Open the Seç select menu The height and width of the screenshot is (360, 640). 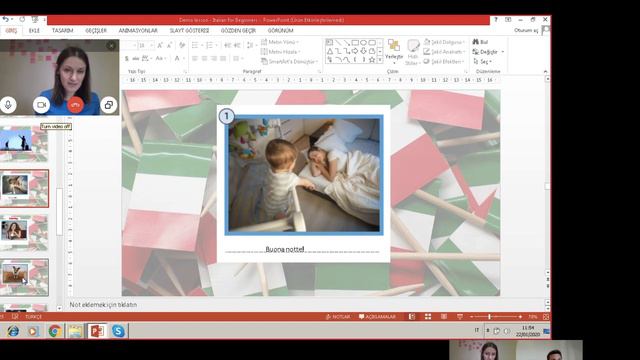point(482,62)
